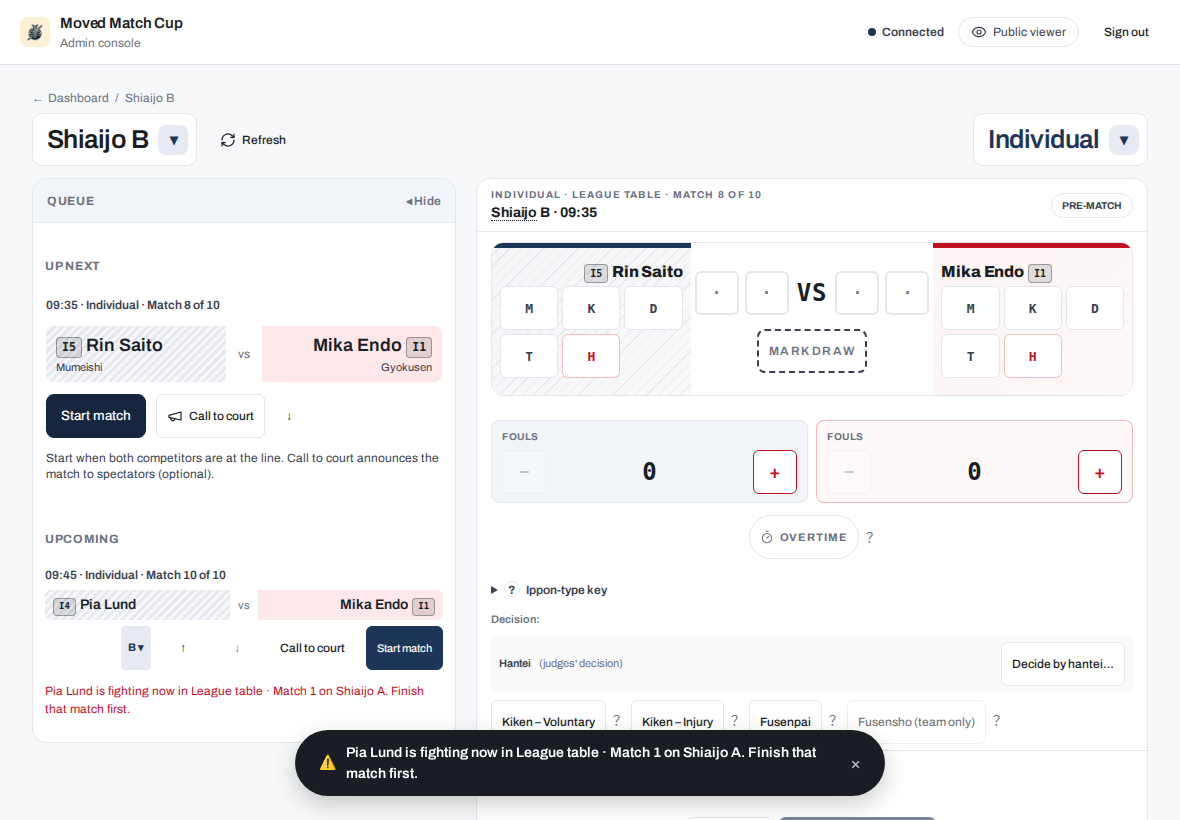
Task: Add a foul for Mika Endo
Action: 1099,472
